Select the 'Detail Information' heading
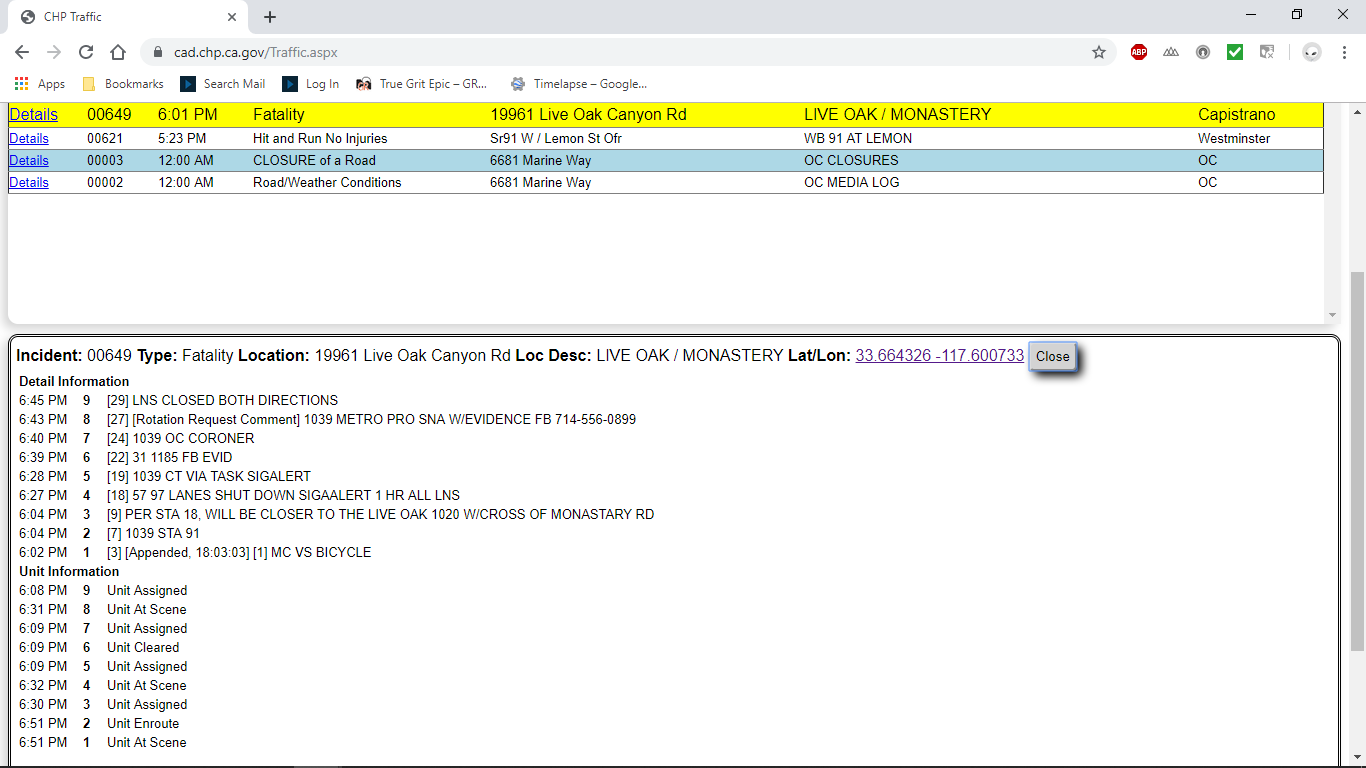The width and height of the screenshot is (1366, 768). 74,381
